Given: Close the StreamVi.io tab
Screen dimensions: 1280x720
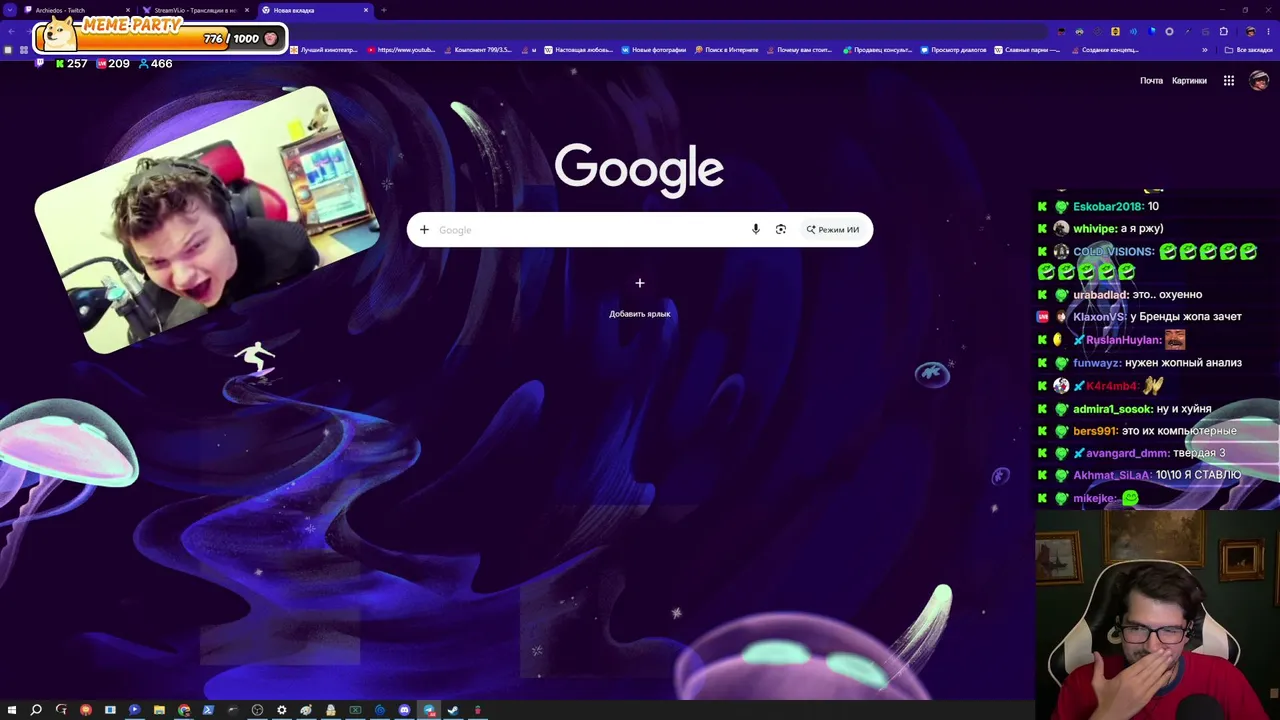Looking at the screenshot, I should tap(247, 10).
